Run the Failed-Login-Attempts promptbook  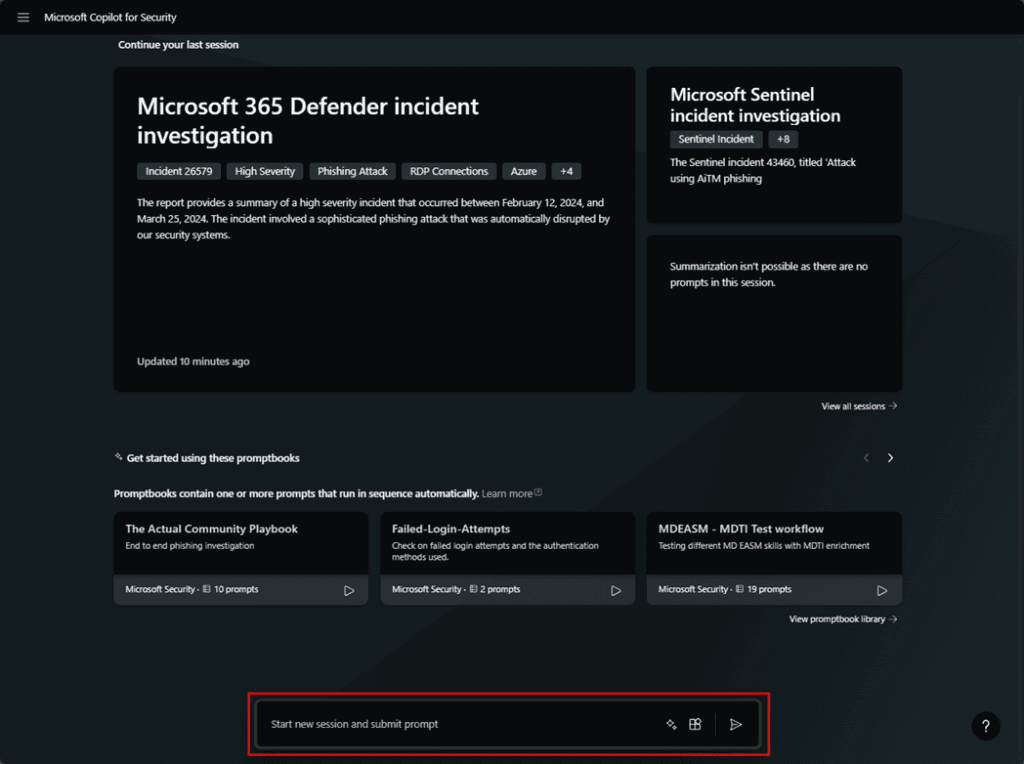[x=616, y=590]
